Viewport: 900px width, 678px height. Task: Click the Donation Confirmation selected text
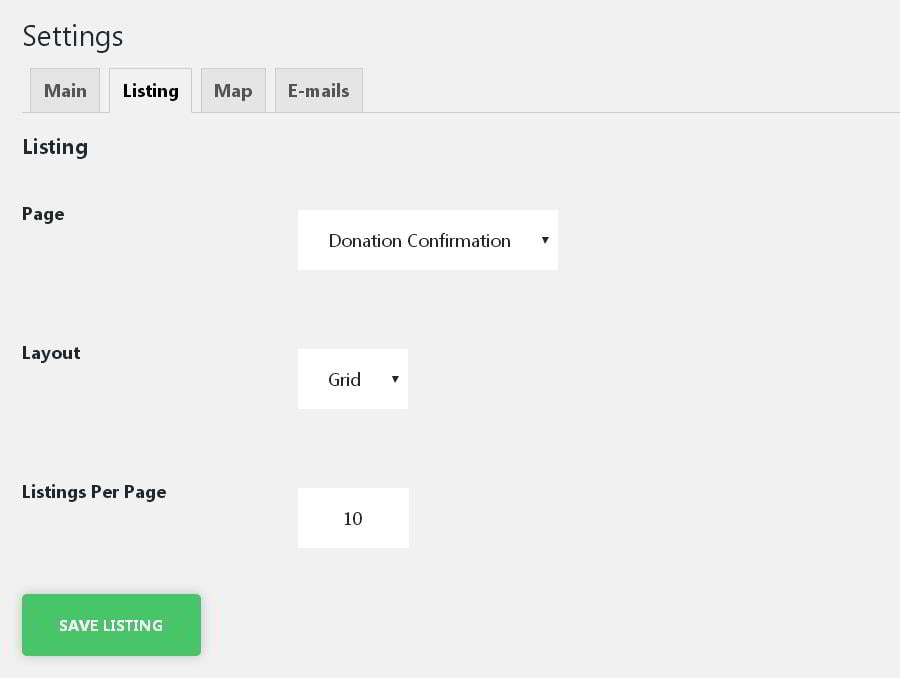[x=419, y=241]
